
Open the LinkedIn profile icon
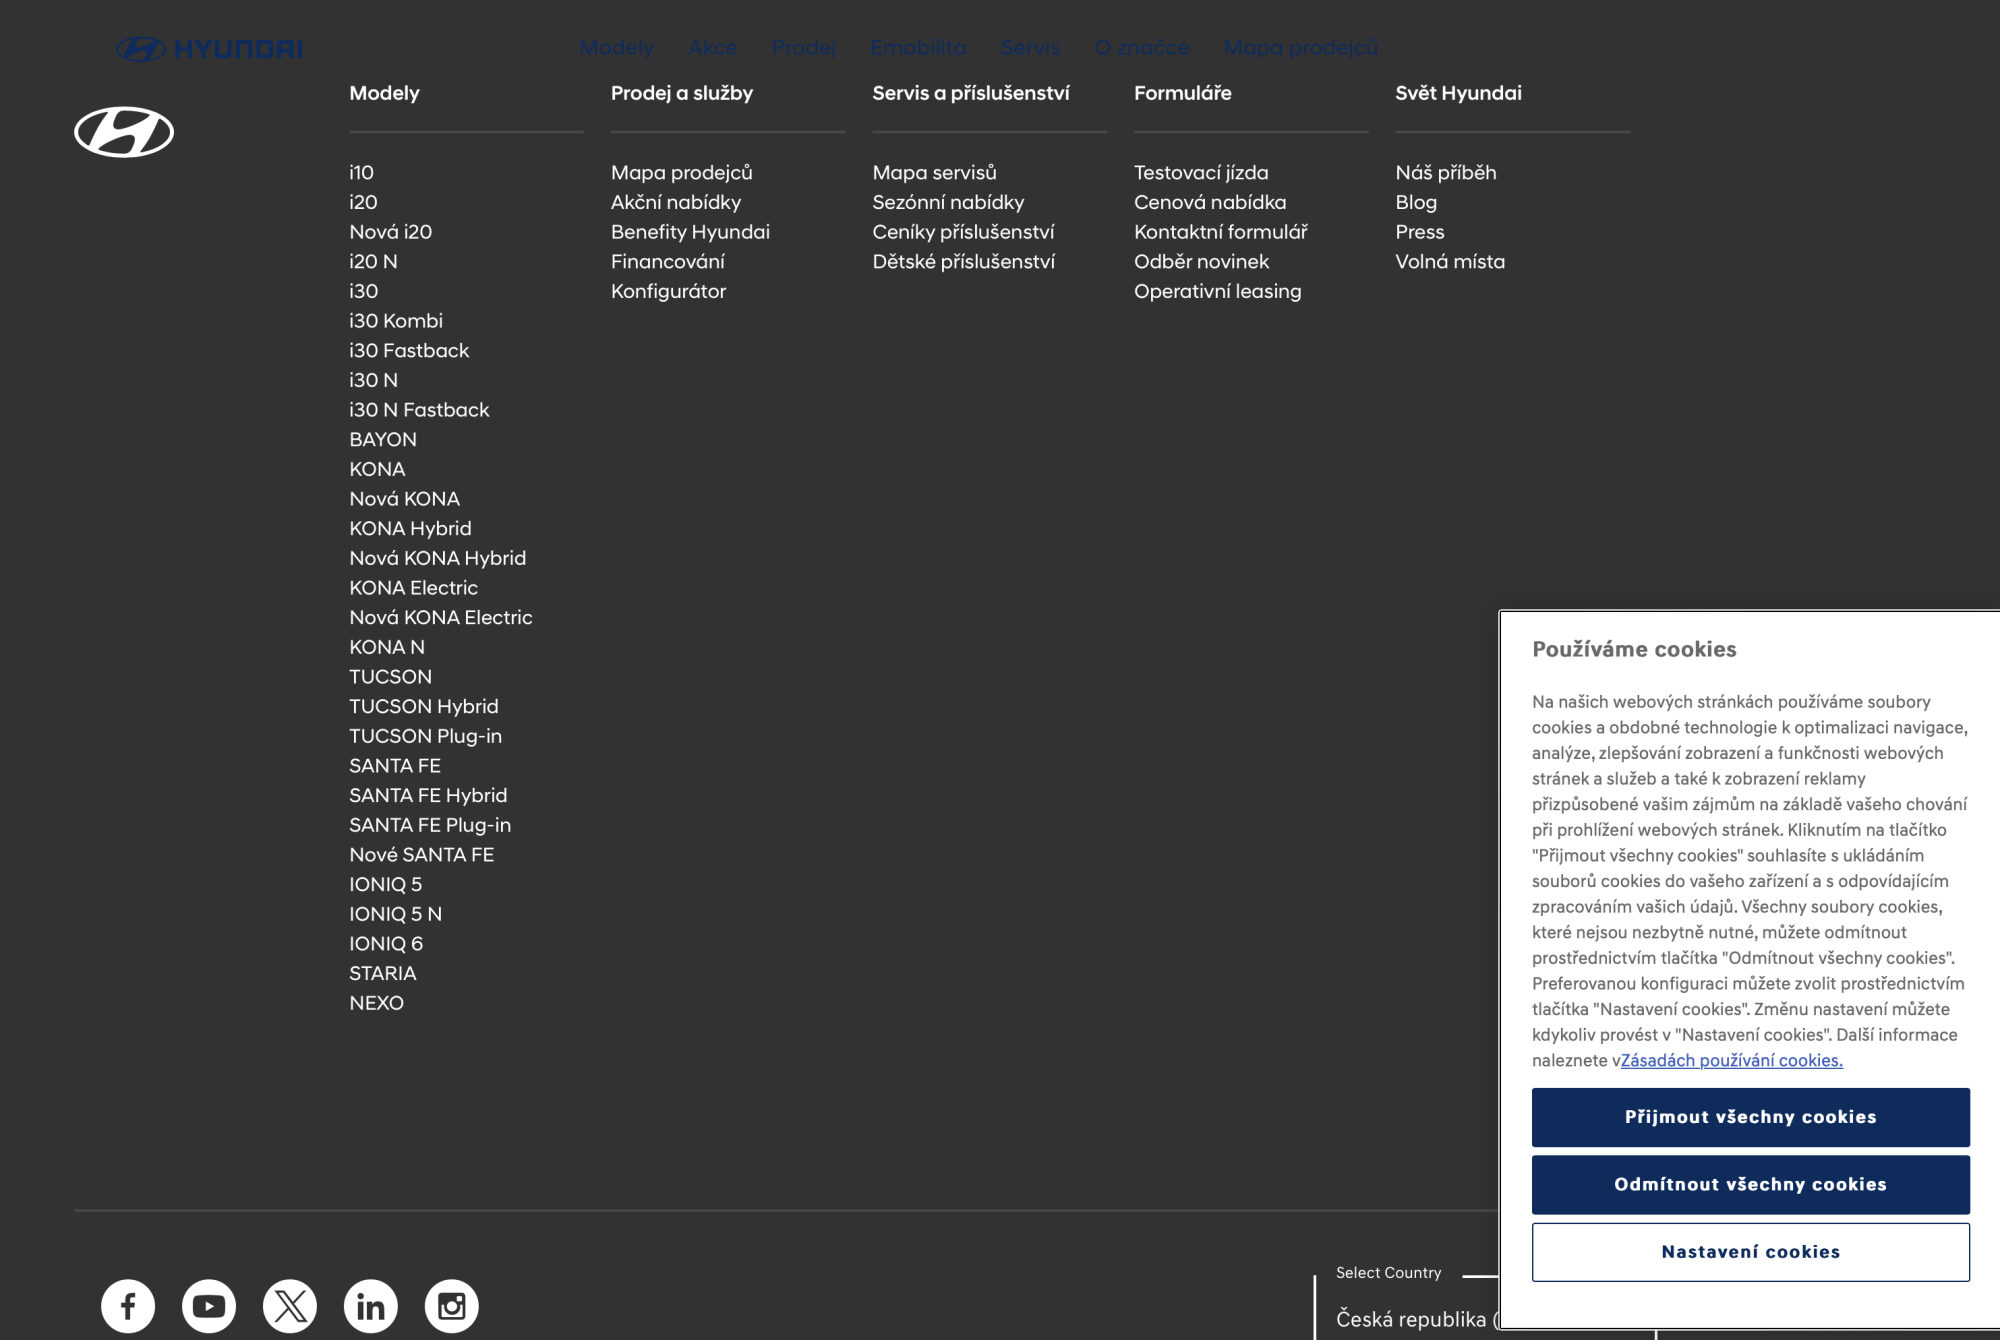[x=370, y=1305]
